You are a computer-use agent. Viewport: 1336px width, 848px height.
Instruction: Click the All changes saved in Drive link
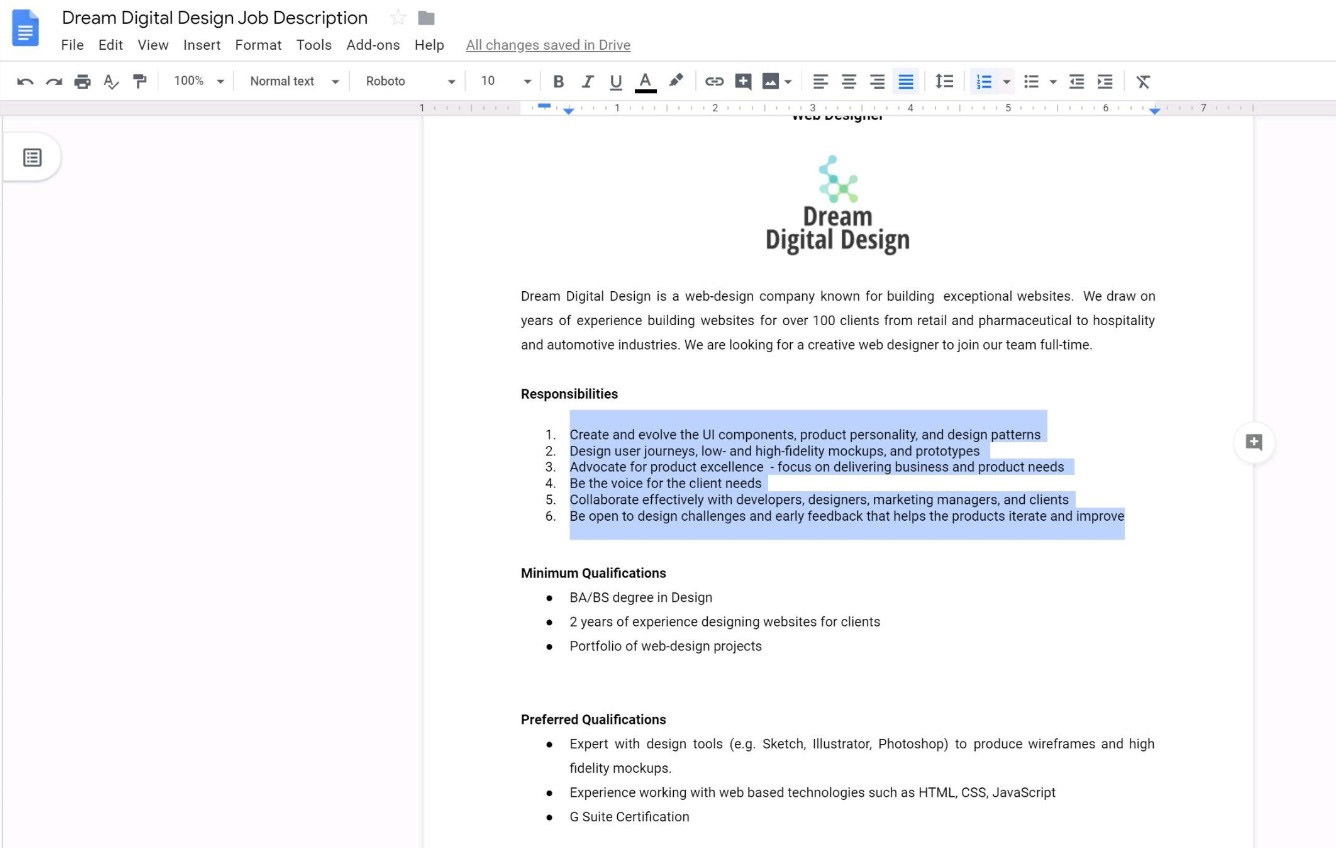(548, 45)
